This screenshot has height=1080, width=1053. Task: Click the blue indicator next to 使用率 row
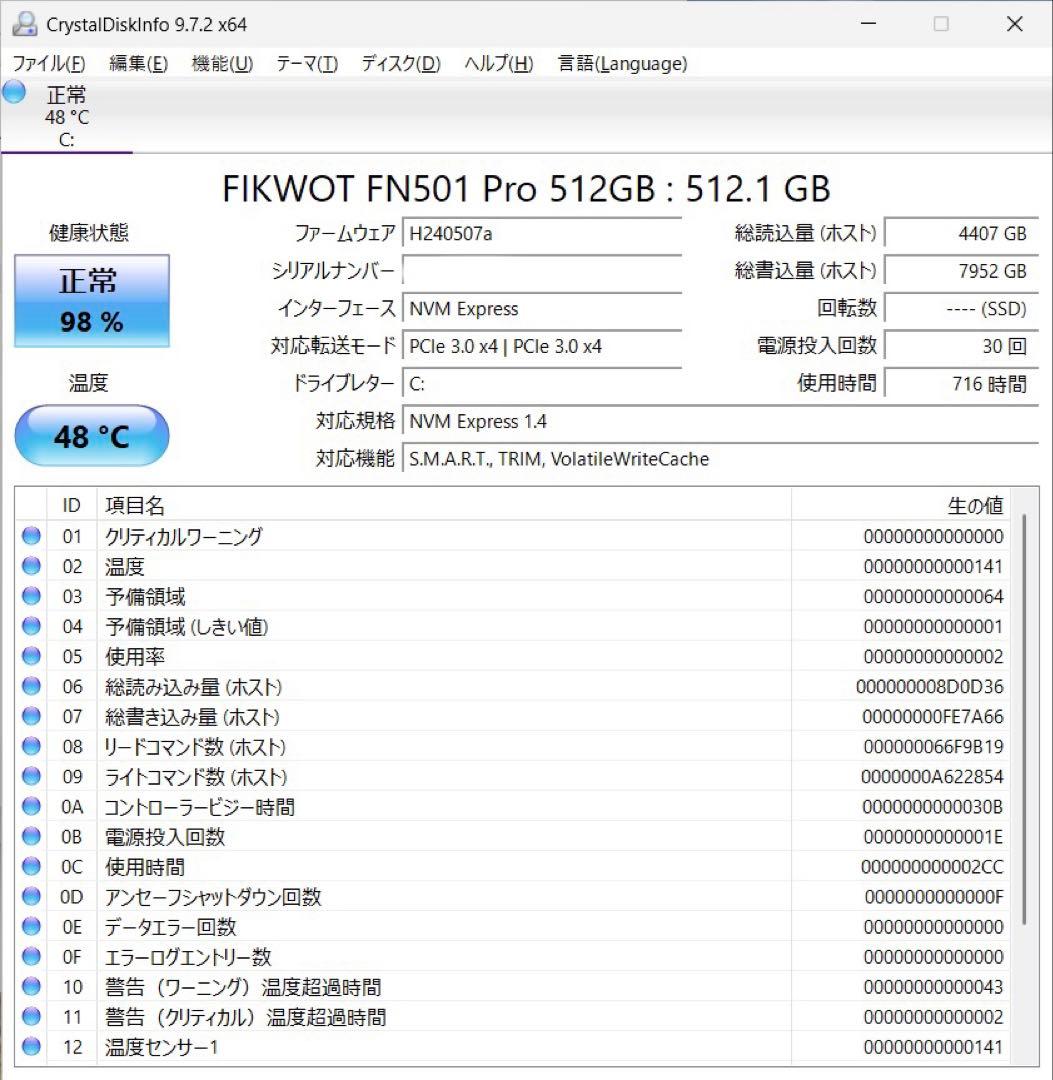pyautogui.click(x=30, y=657)
